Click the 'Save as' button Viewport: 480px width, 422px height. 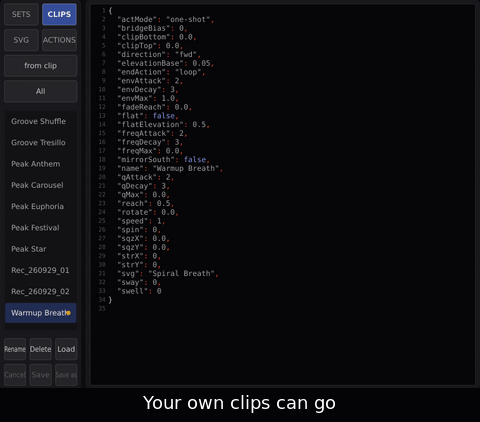[x=66, y=375]
